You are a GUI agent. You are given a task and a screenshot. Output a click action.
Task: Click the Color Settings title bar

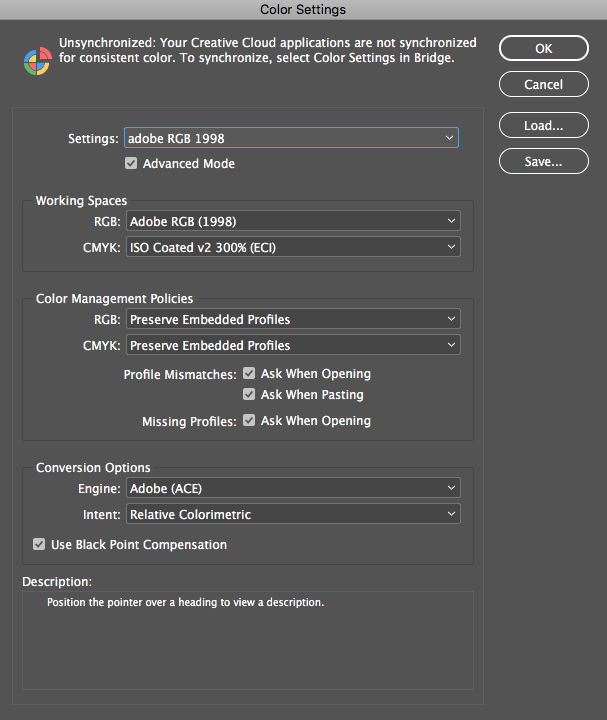coord(304,10)
